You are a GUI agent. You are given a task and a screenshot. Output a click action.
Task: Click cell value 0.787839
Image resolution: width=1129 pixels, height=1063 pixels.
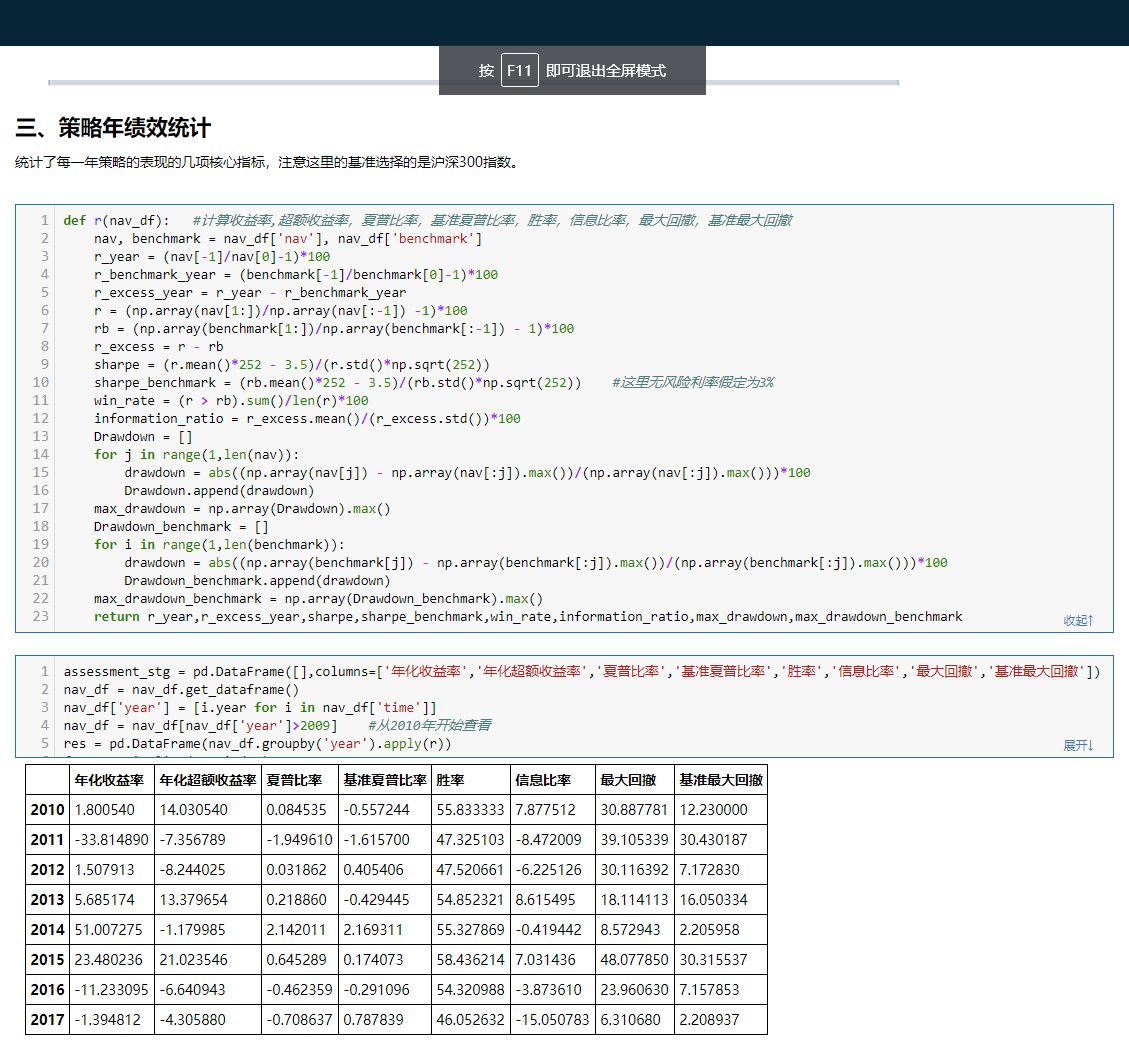[x=374, y=1020]
